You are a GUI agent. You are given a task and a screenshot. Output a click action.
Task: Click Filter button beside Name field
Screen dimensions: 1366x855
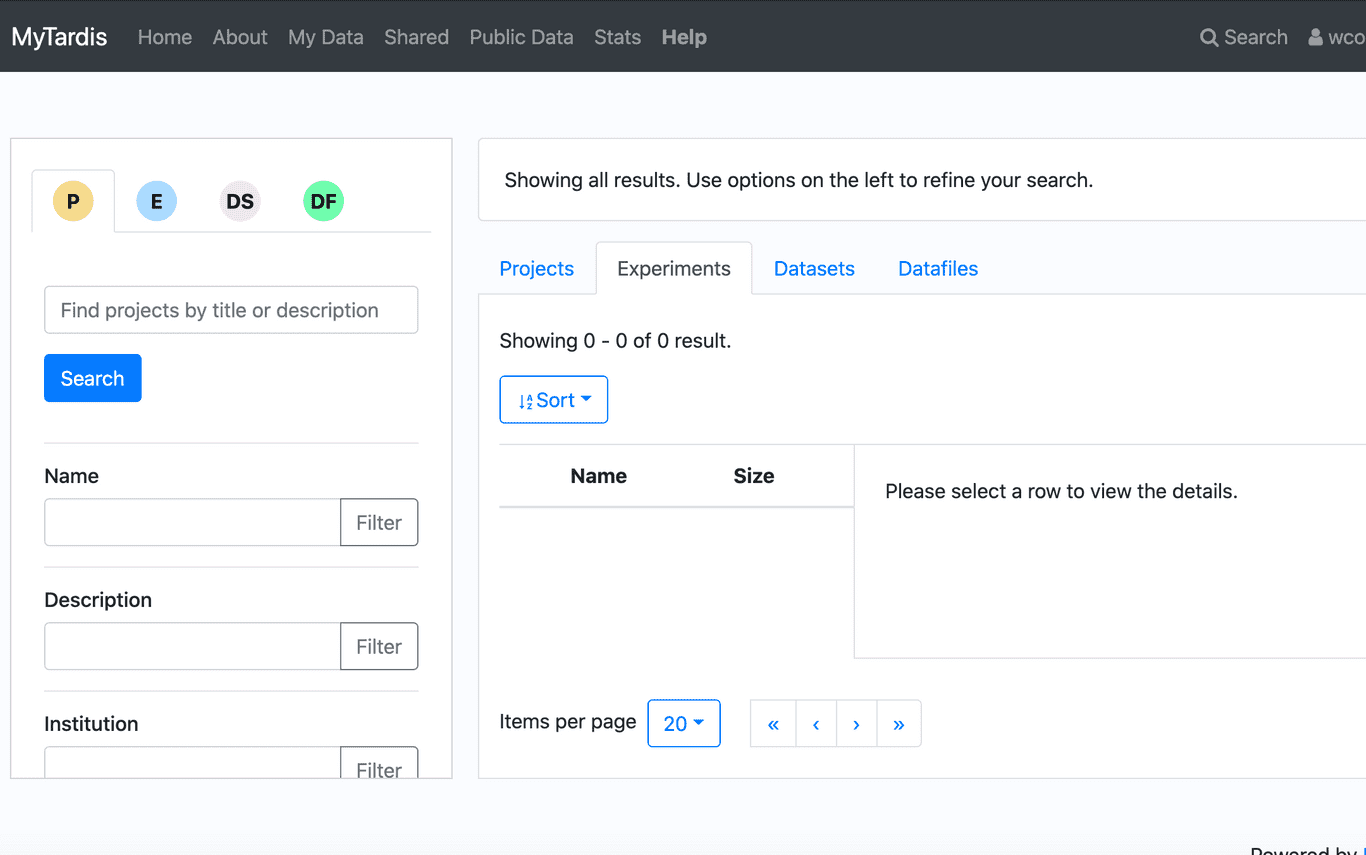379,522
